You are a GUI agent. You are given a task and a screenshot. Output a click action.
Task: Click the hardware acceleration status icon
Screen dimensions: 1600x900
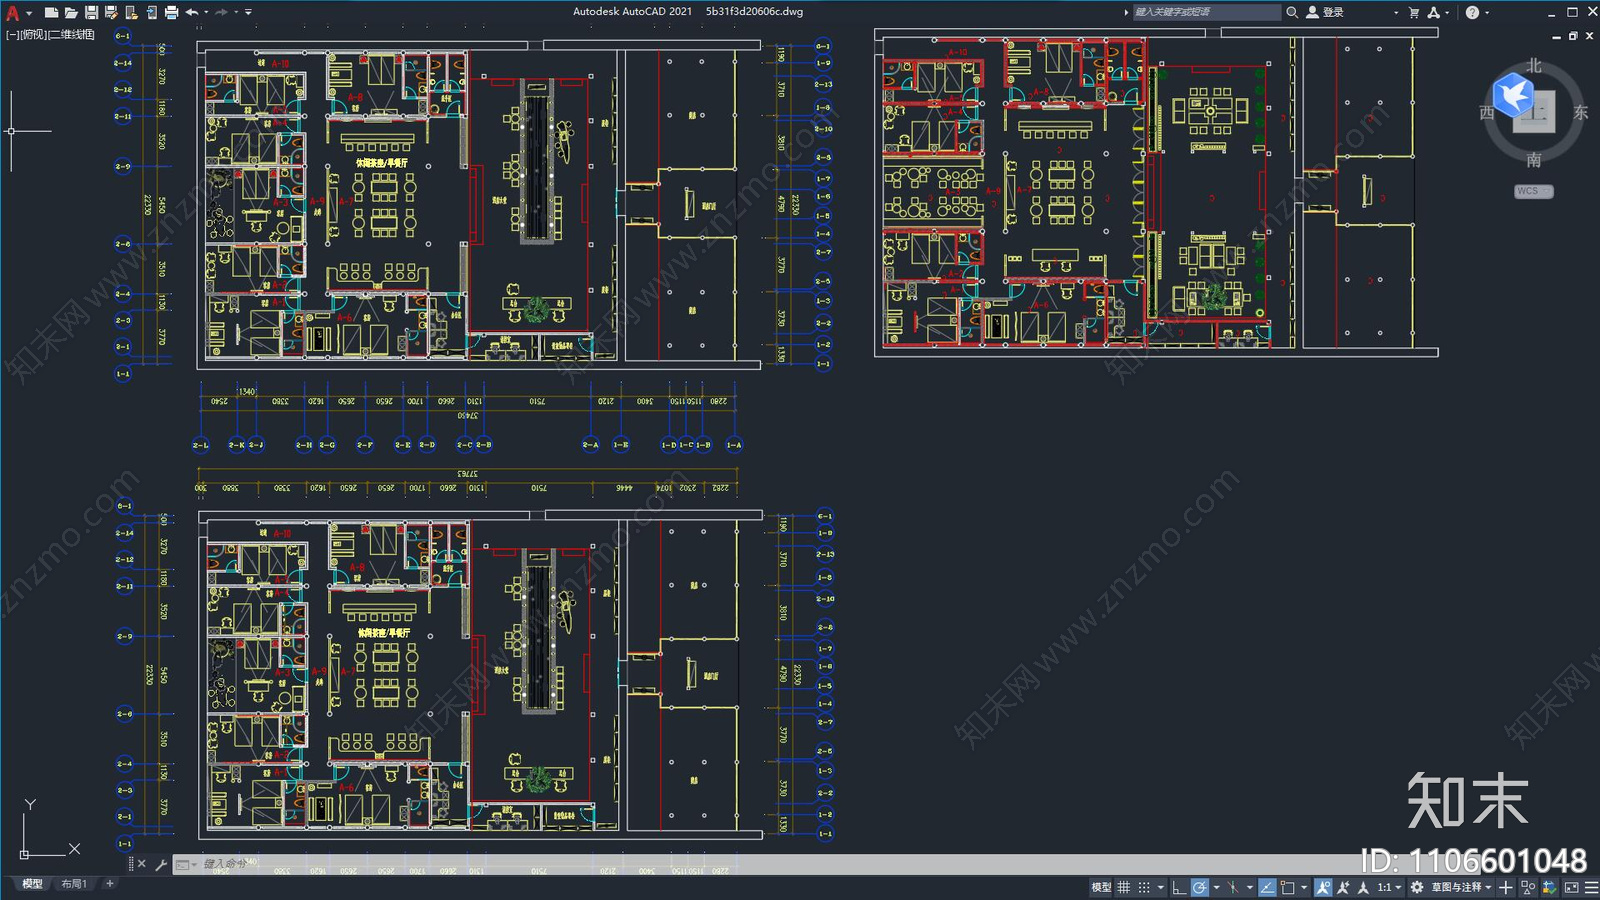pyautogui.click(x=1550, y=887)
